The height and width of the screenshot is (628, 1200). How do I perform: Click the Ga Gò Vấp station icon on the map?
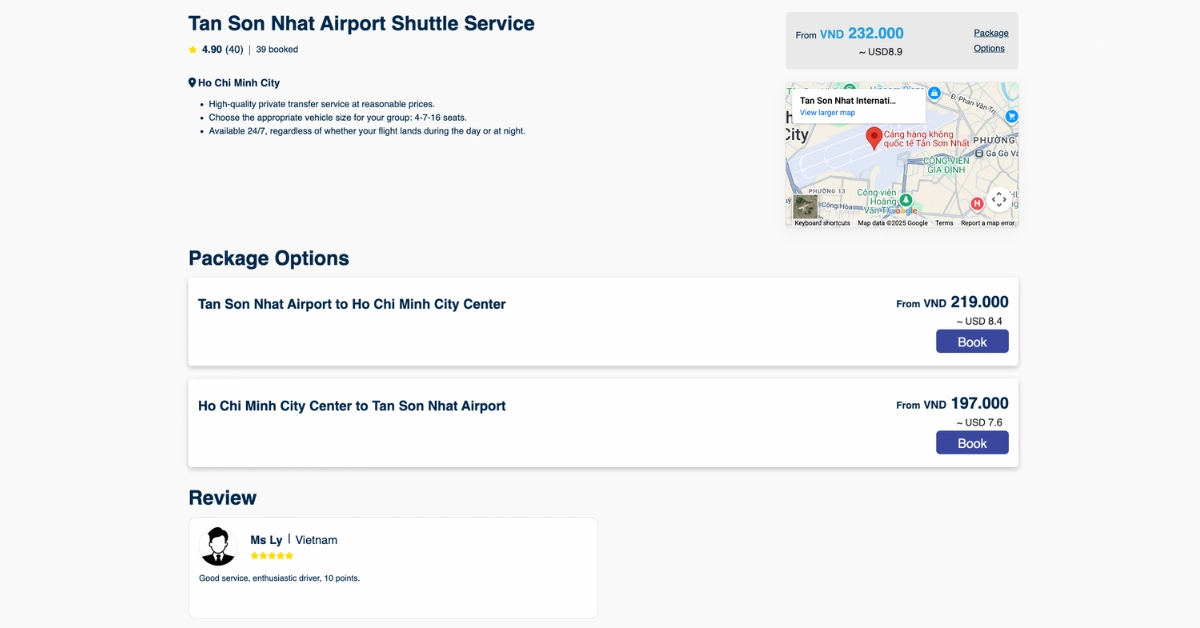pos(979,152)
